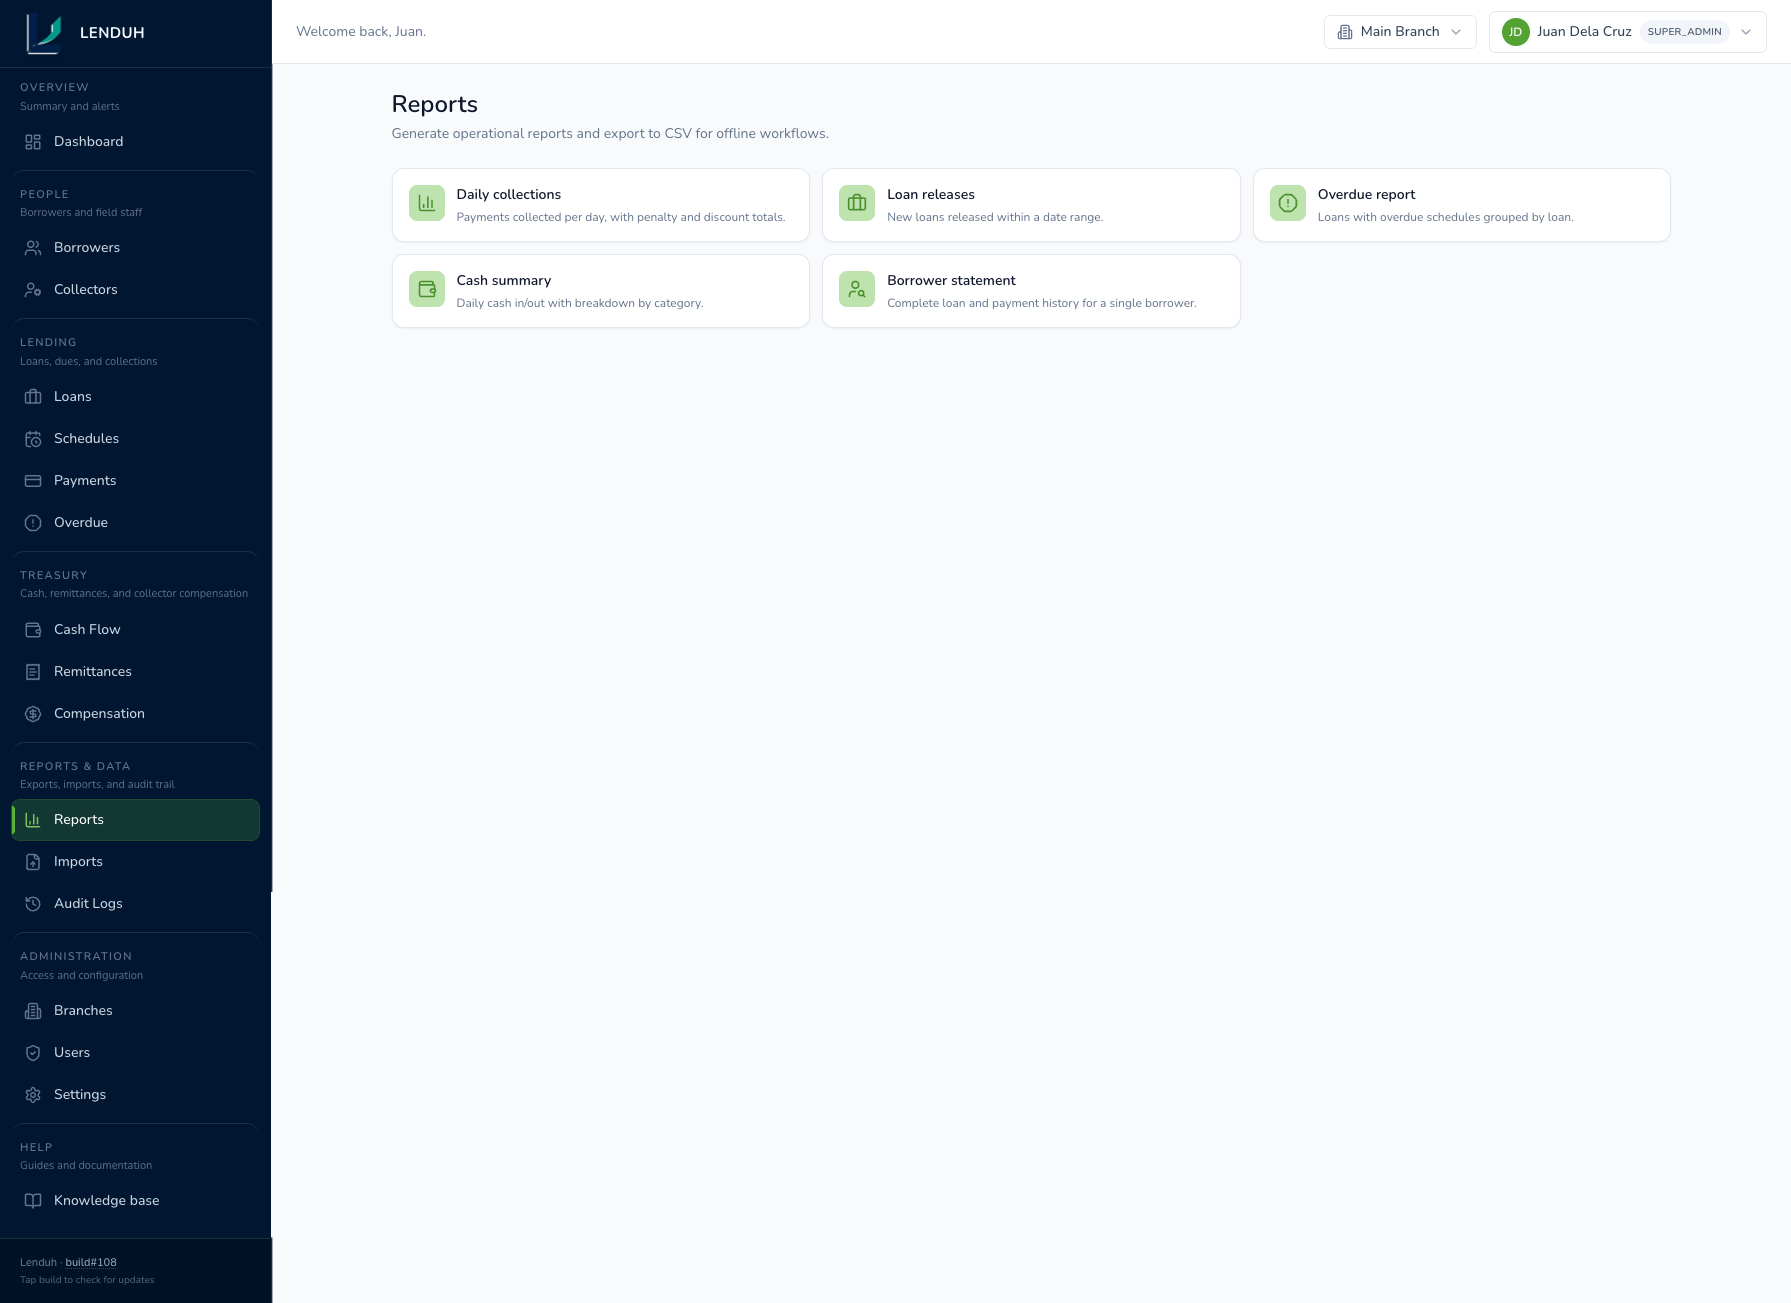Click the Cash Flow wallet icon
The image size is (1791, 1303).
click(x=33, y=630)
